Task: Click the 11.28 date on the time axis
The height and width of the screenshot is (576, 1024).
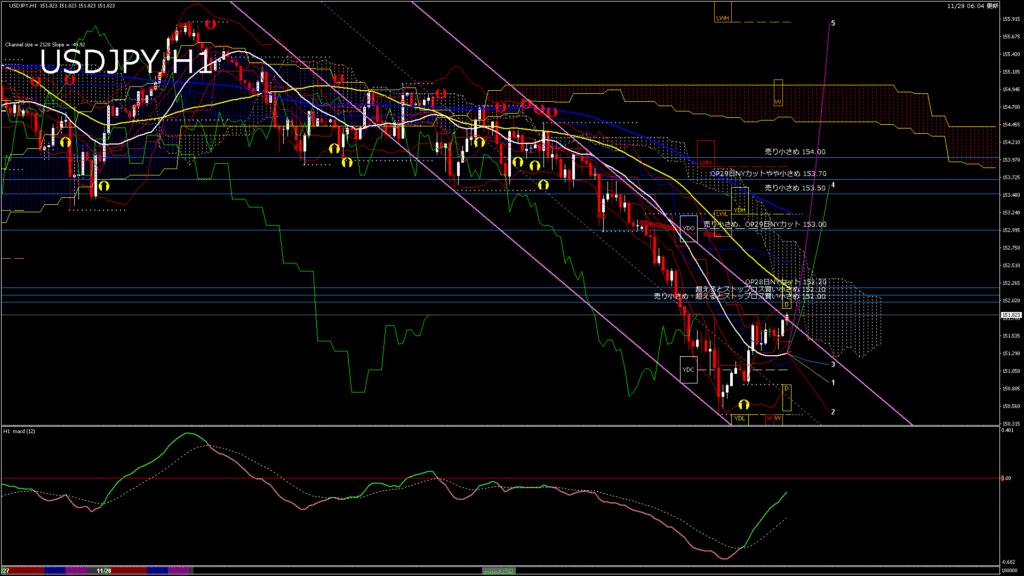Action: [103, 571]
